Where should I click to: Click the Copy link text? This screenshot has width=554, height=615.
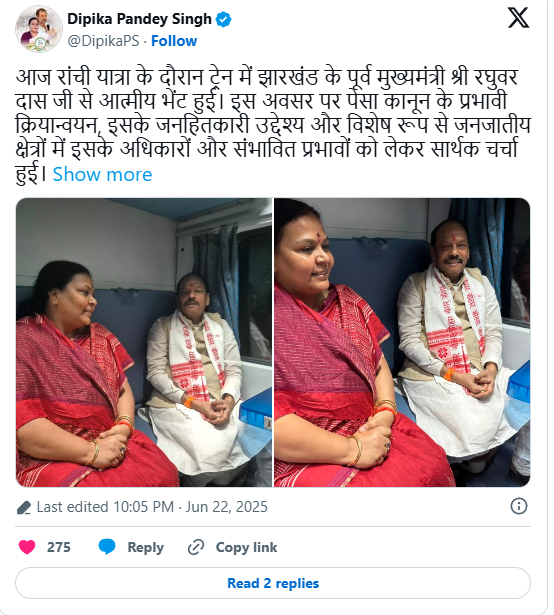point(246,548)
